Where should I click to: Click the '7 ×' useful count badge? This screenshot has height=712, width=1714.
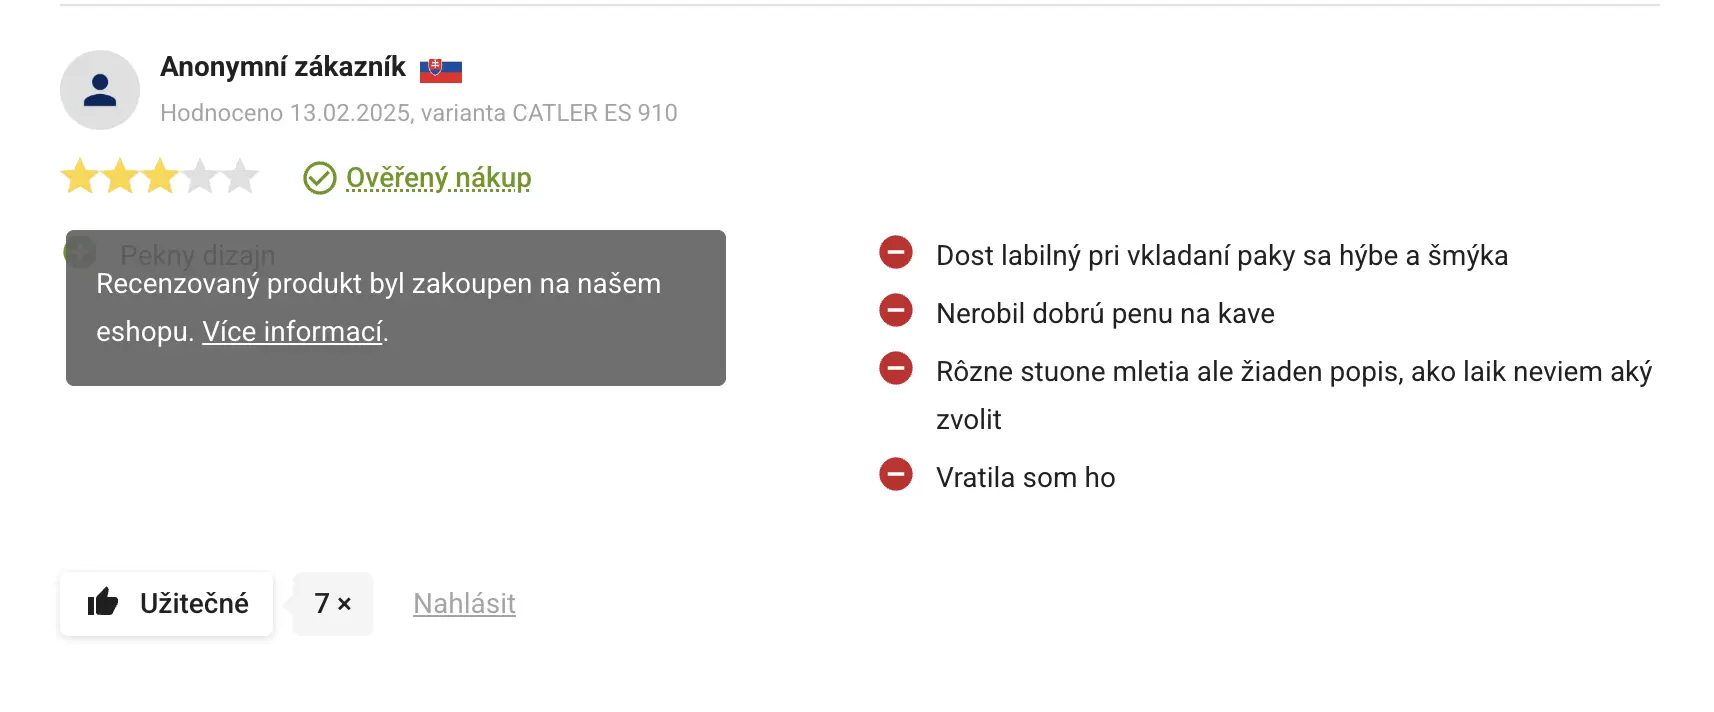point(333,603)
